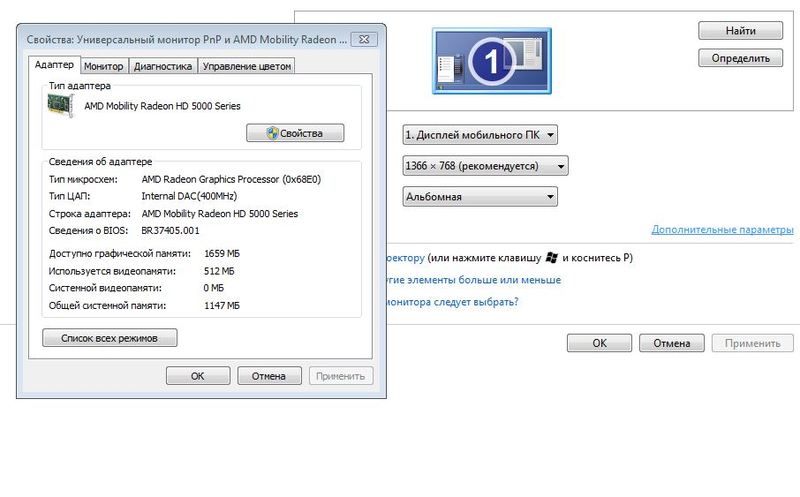Open the Диагностика tab
This screenshot has height=497, width=800.
point(163,66)
